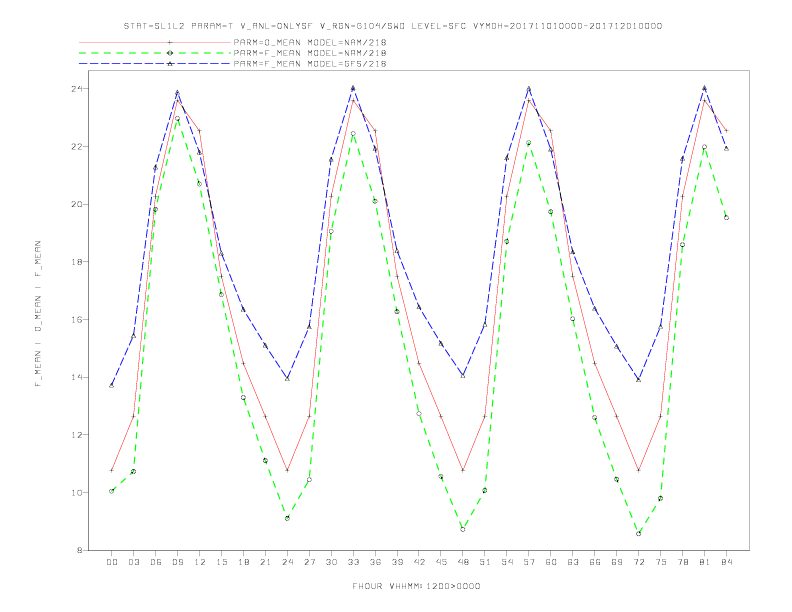Click y-axis tick value 24
Viewport: 792px width, 612px height.
point(77,89)
